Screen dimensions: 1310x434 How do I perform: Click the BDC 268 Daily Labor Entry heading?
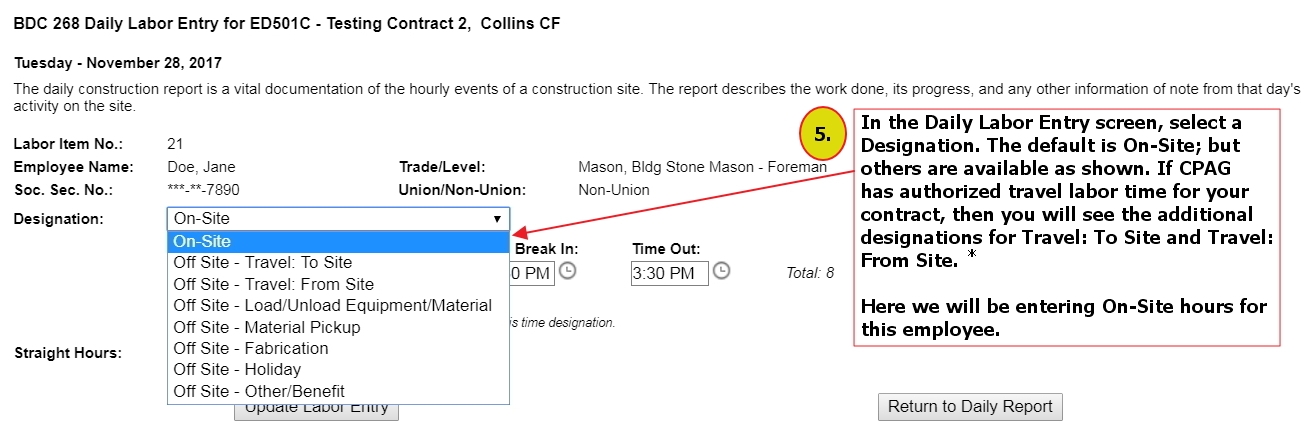point(286,24)
